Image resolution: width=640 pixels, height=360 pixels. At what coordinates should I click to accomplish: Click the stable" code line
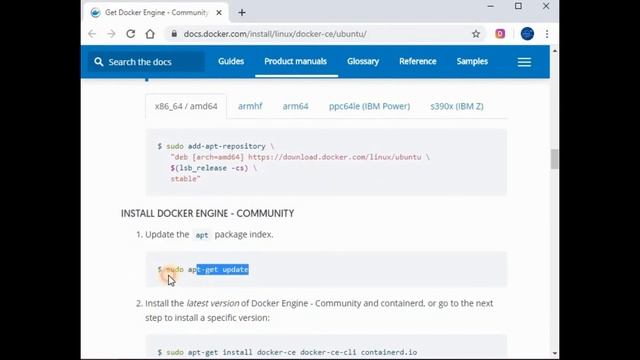click(185, 179)
